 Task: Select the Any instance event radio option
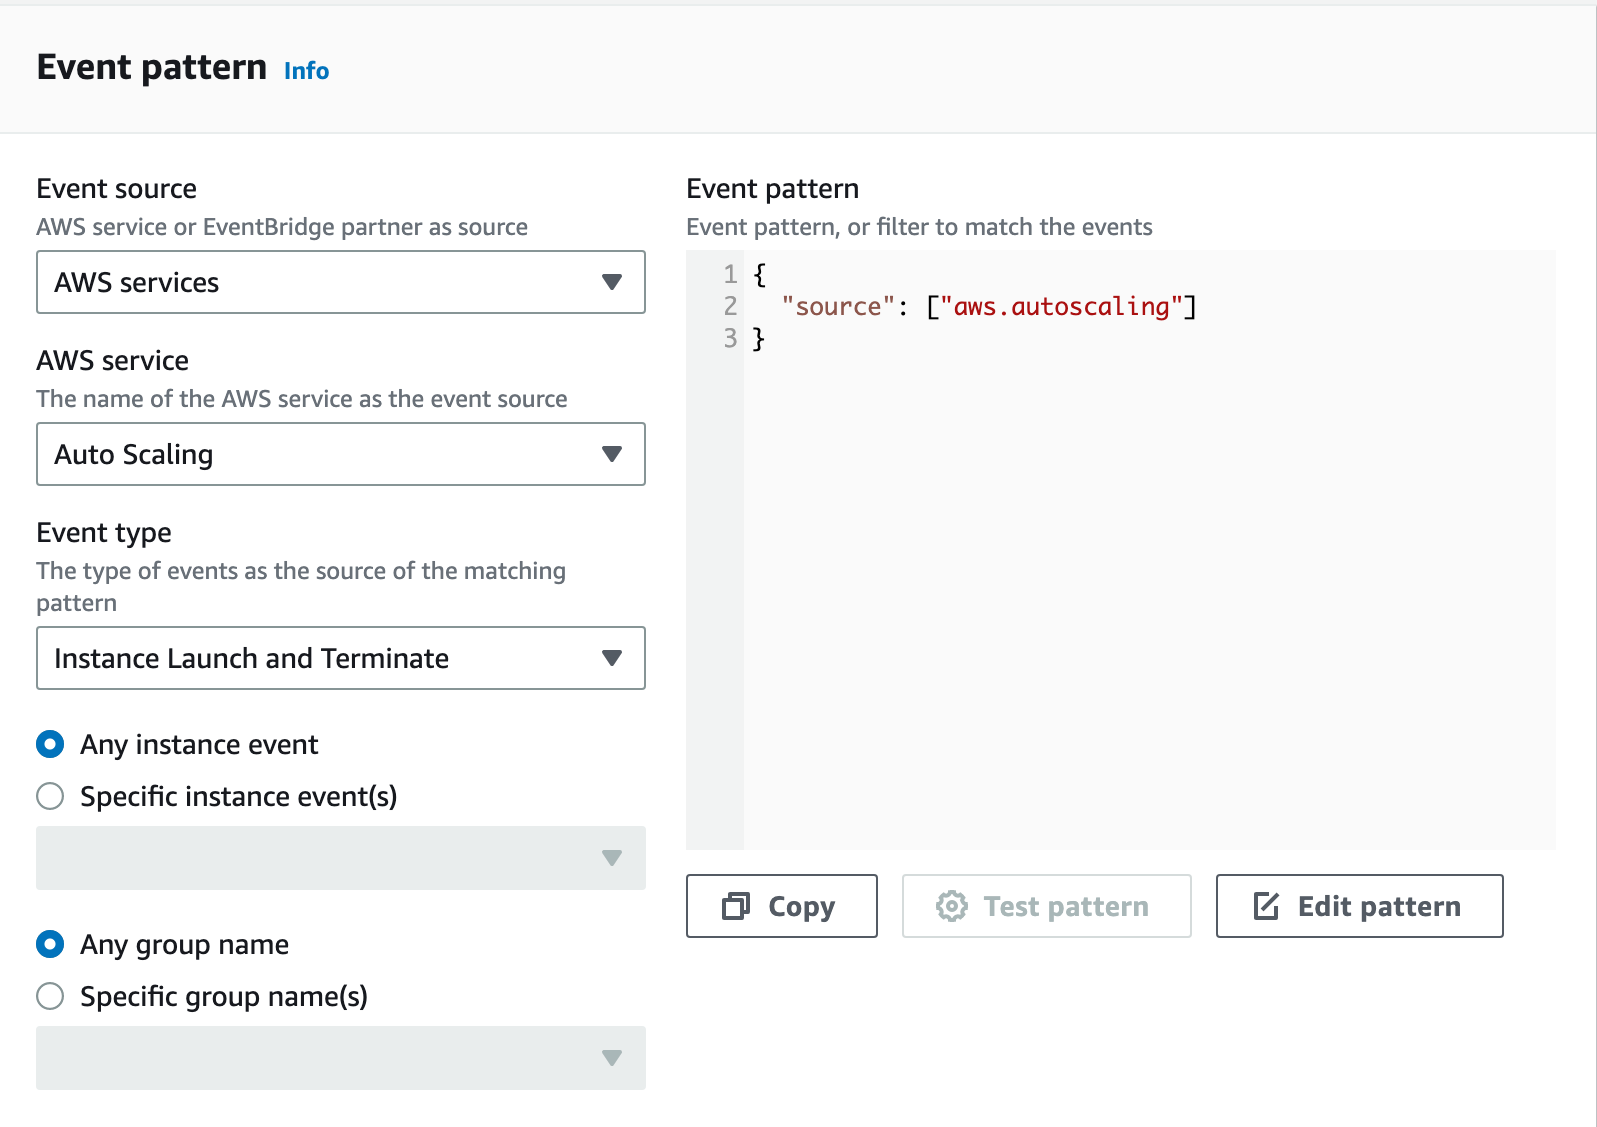click(50, 744)
